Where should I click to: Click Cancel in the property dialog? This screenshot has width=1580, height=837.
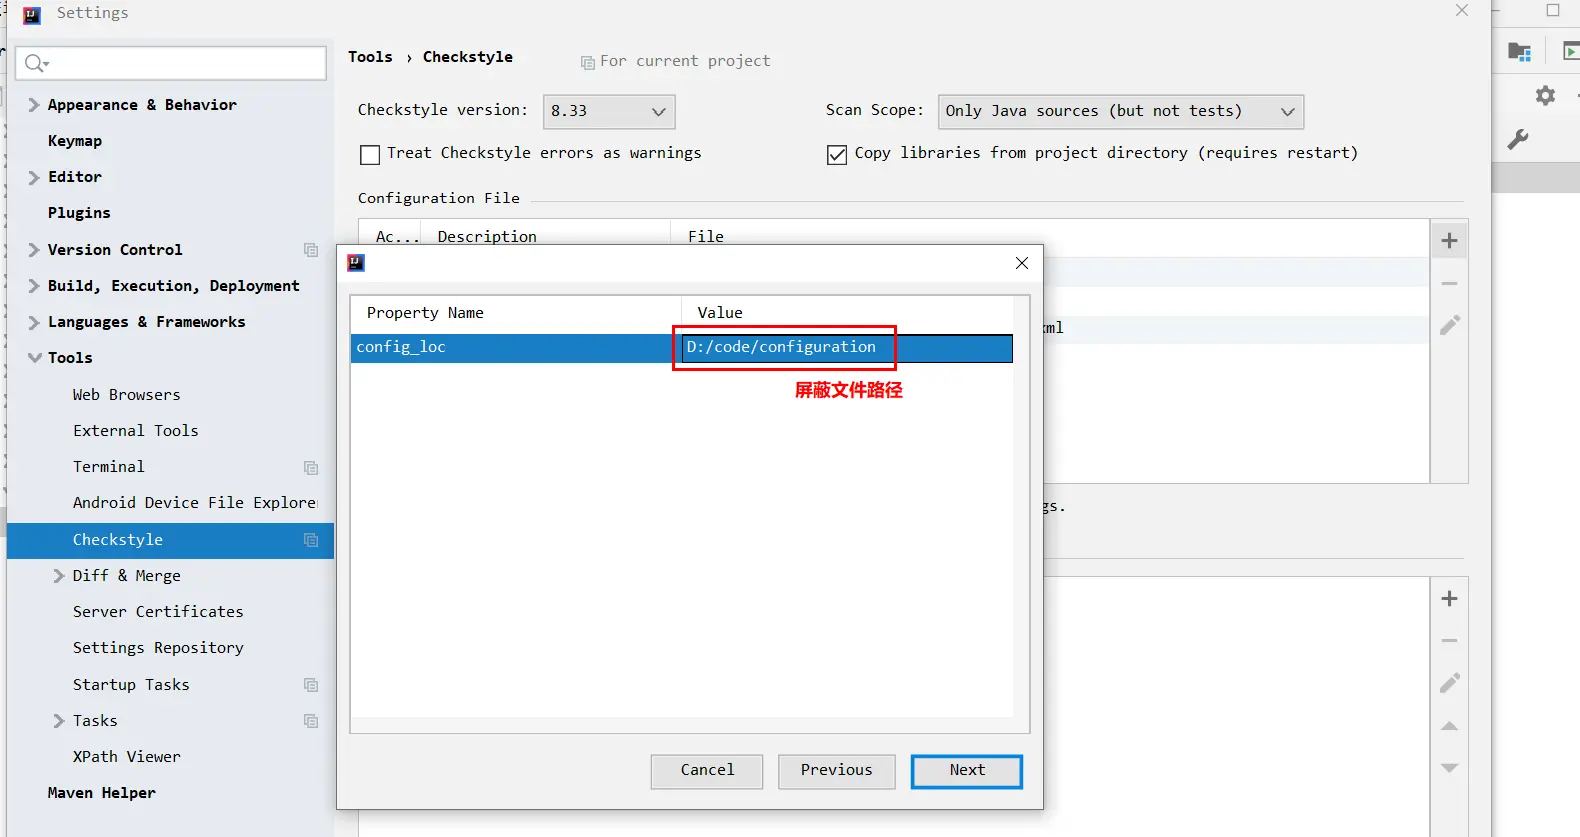click(707, 771)
